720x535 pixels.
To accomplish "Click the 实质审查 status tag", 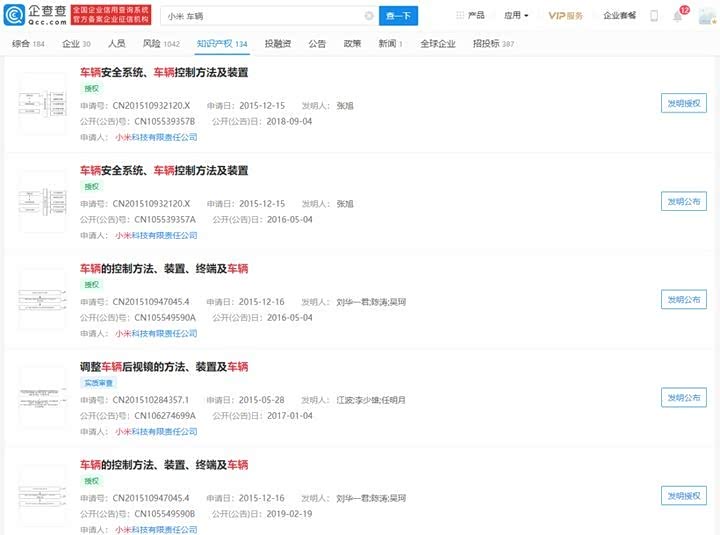I will tap(98, 383).
